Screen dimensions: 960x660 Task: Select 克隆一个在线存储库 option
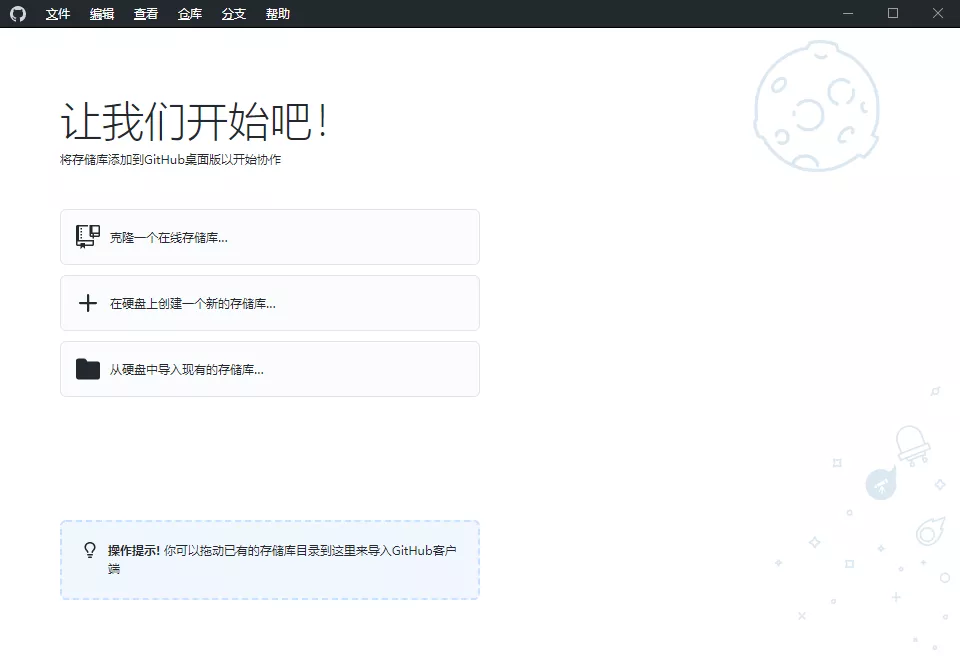[x=270, y=236]
